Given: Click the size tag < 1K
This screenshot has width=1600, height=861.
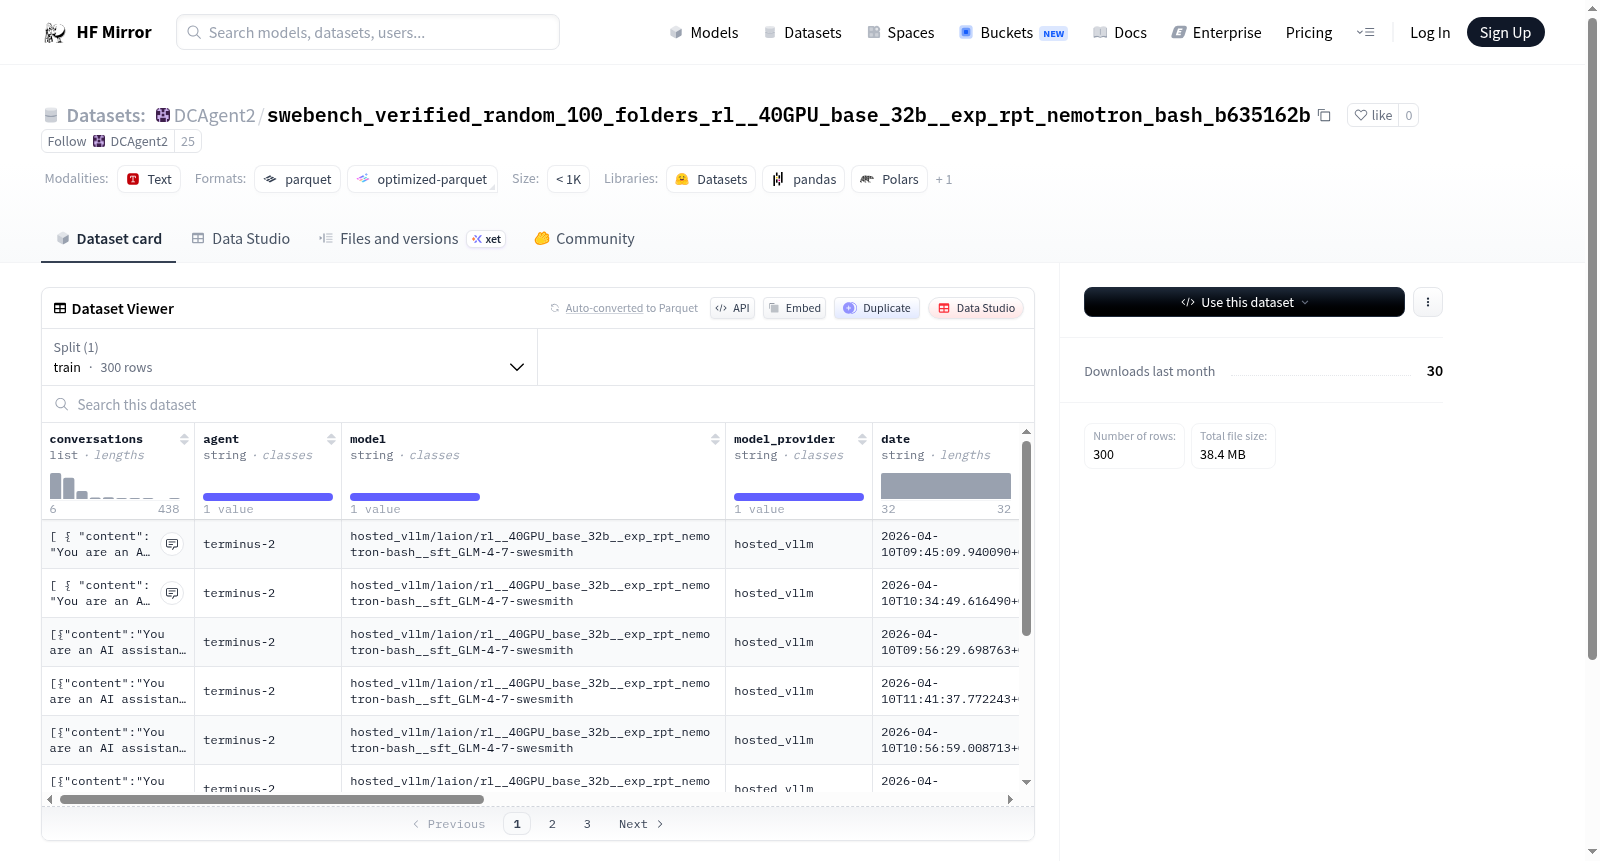Looking at the screenshot, I should tap(568, 179).
